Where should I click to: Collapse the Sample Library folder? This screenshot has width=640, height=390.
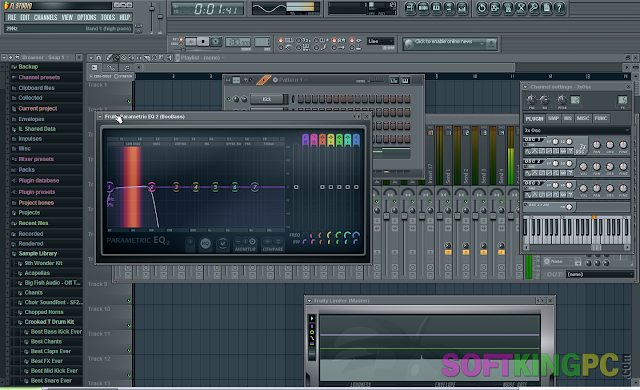(x=38, y=253)
